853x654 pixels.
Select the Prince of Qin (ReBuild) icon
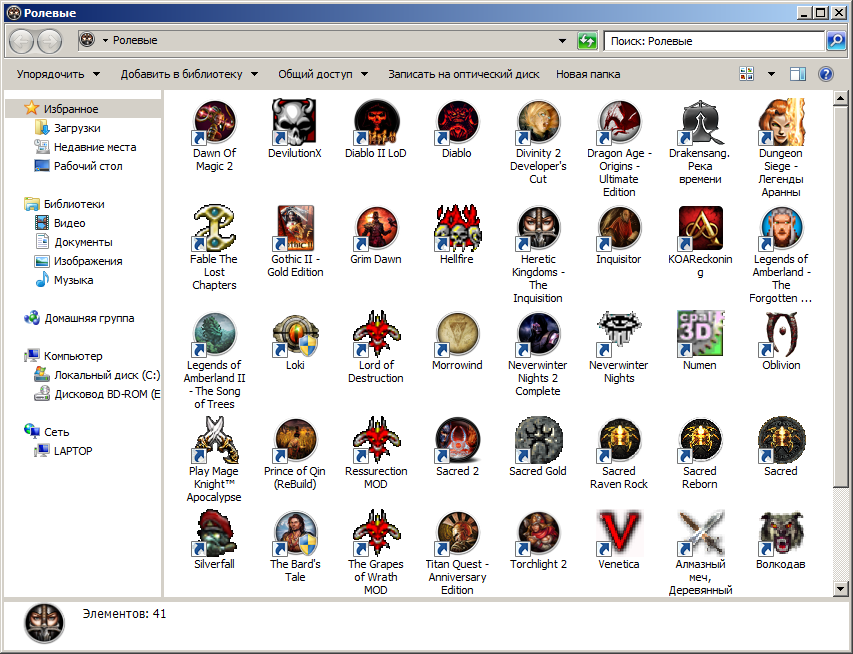294,440
